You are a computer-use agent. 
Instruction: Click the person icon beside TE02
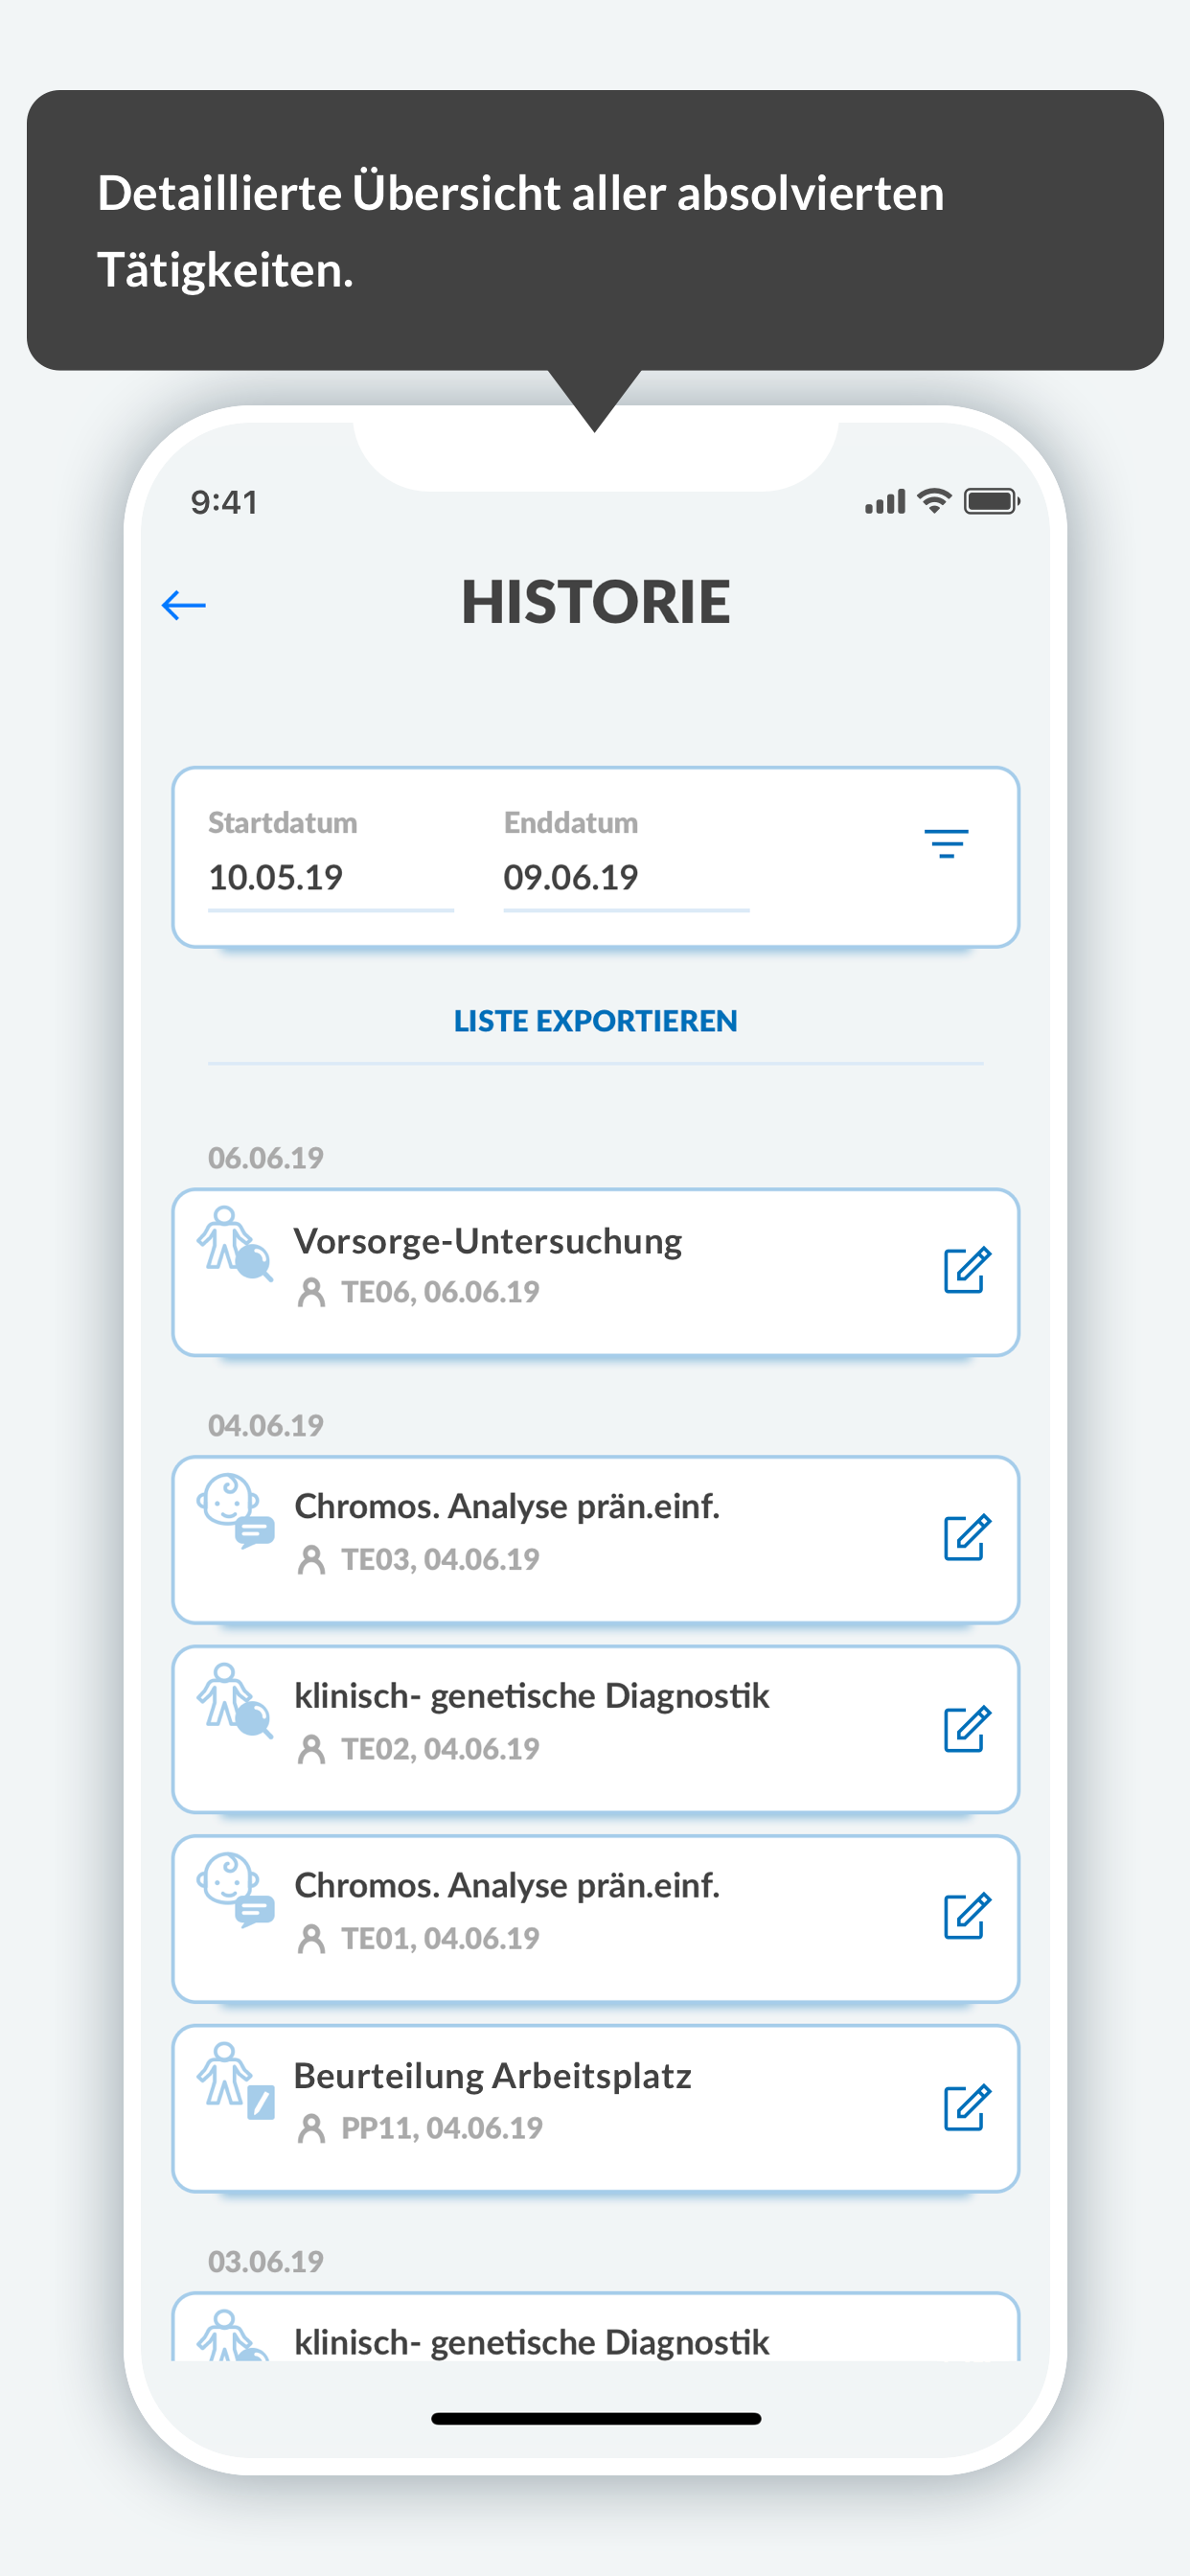312,1750
